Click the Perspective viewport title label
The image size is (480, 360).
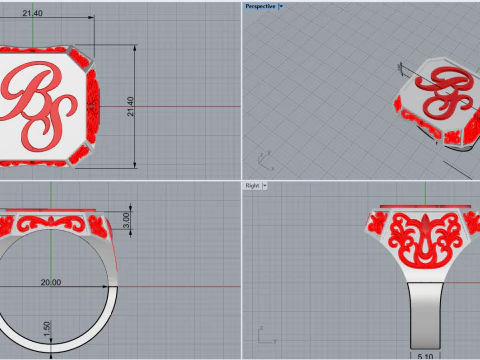(x=260, y=6)
